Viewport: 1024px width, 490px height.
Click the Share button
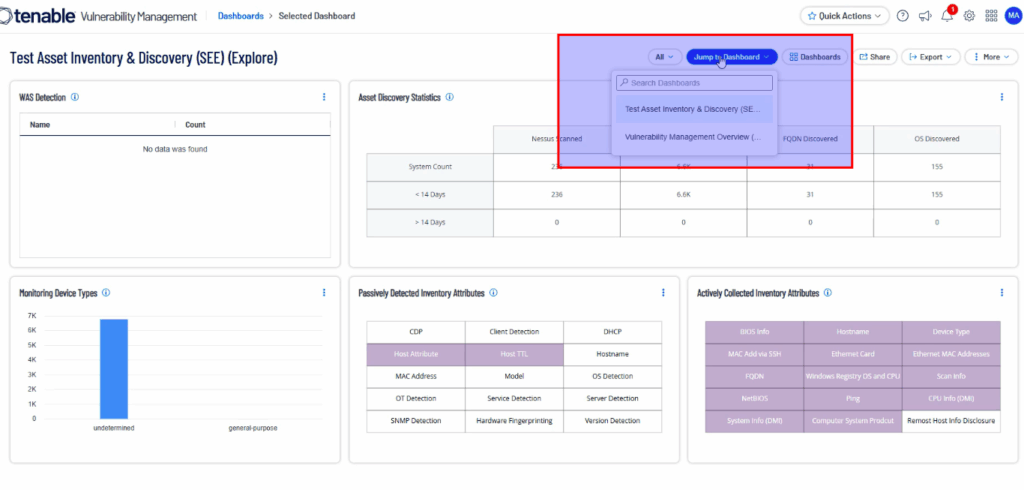[x=874, y=57]
